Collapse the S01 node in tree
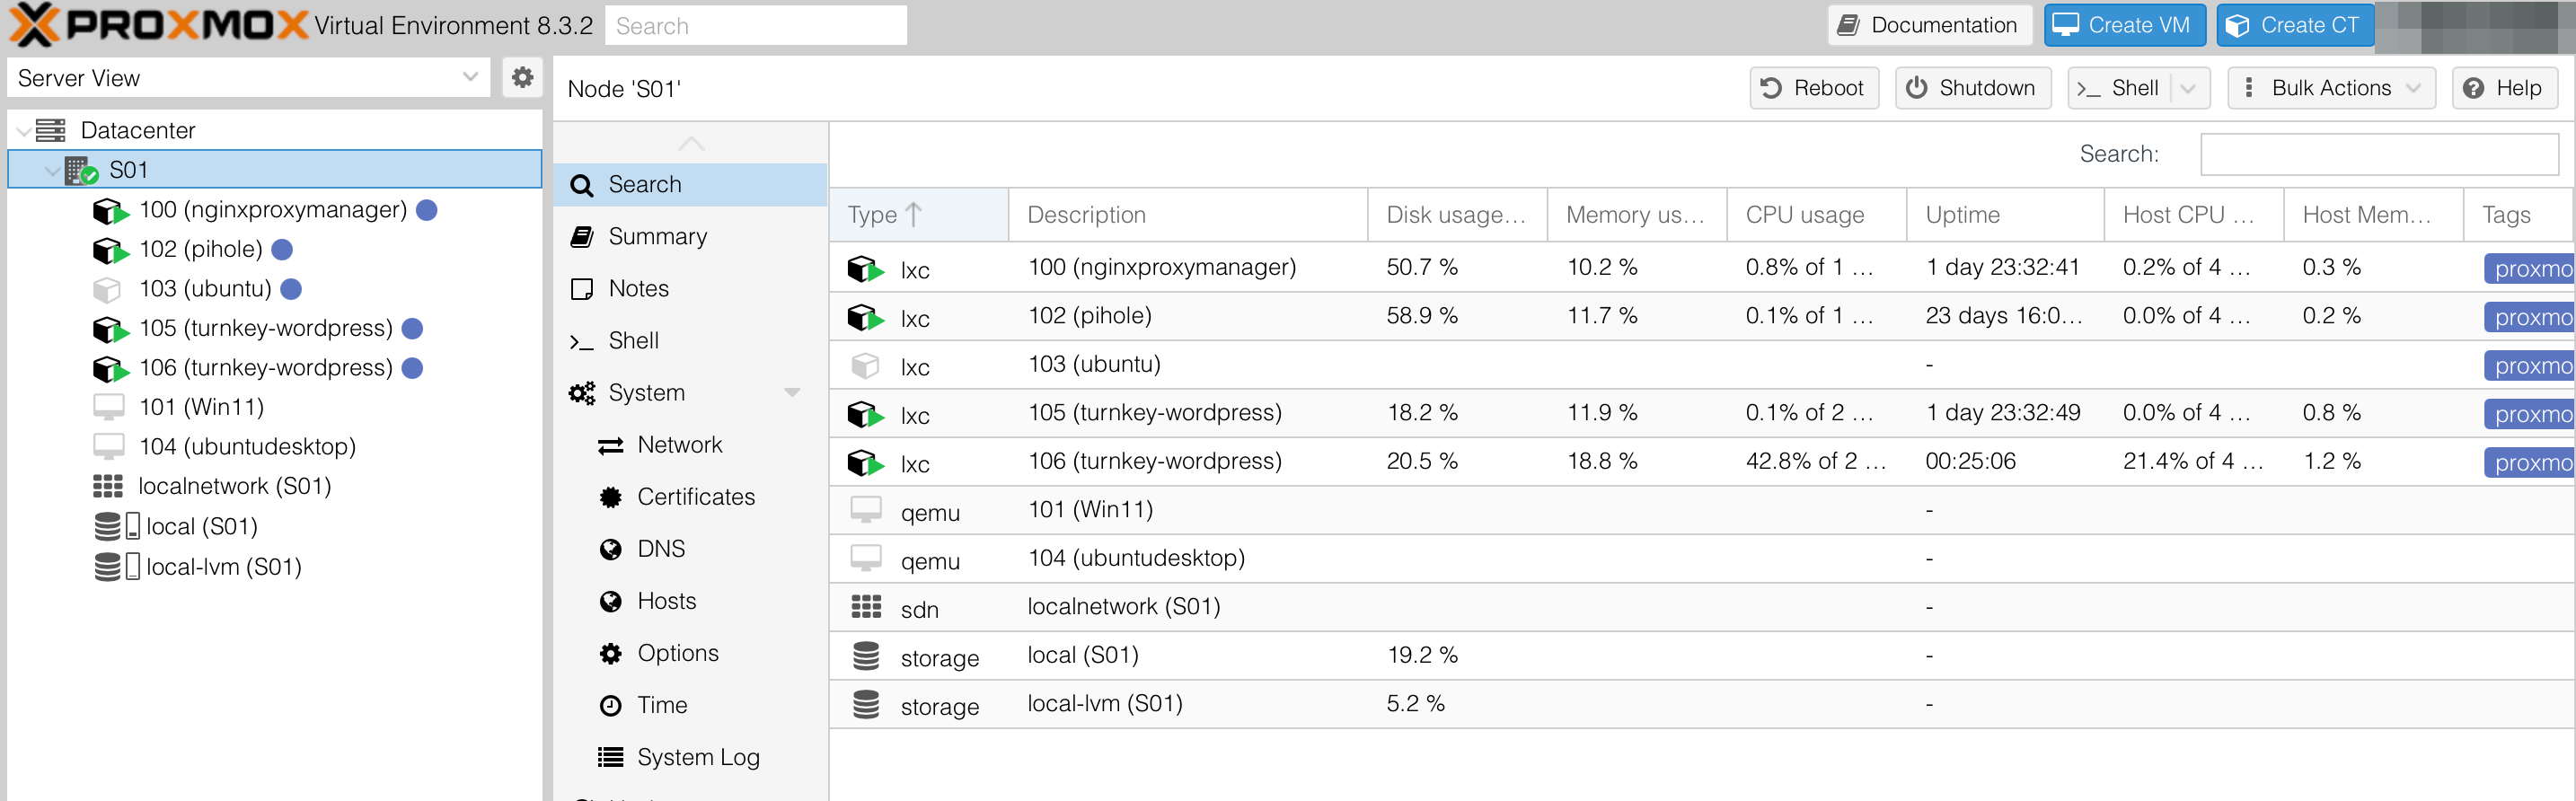2576x801 pixels. coord(51,171)
